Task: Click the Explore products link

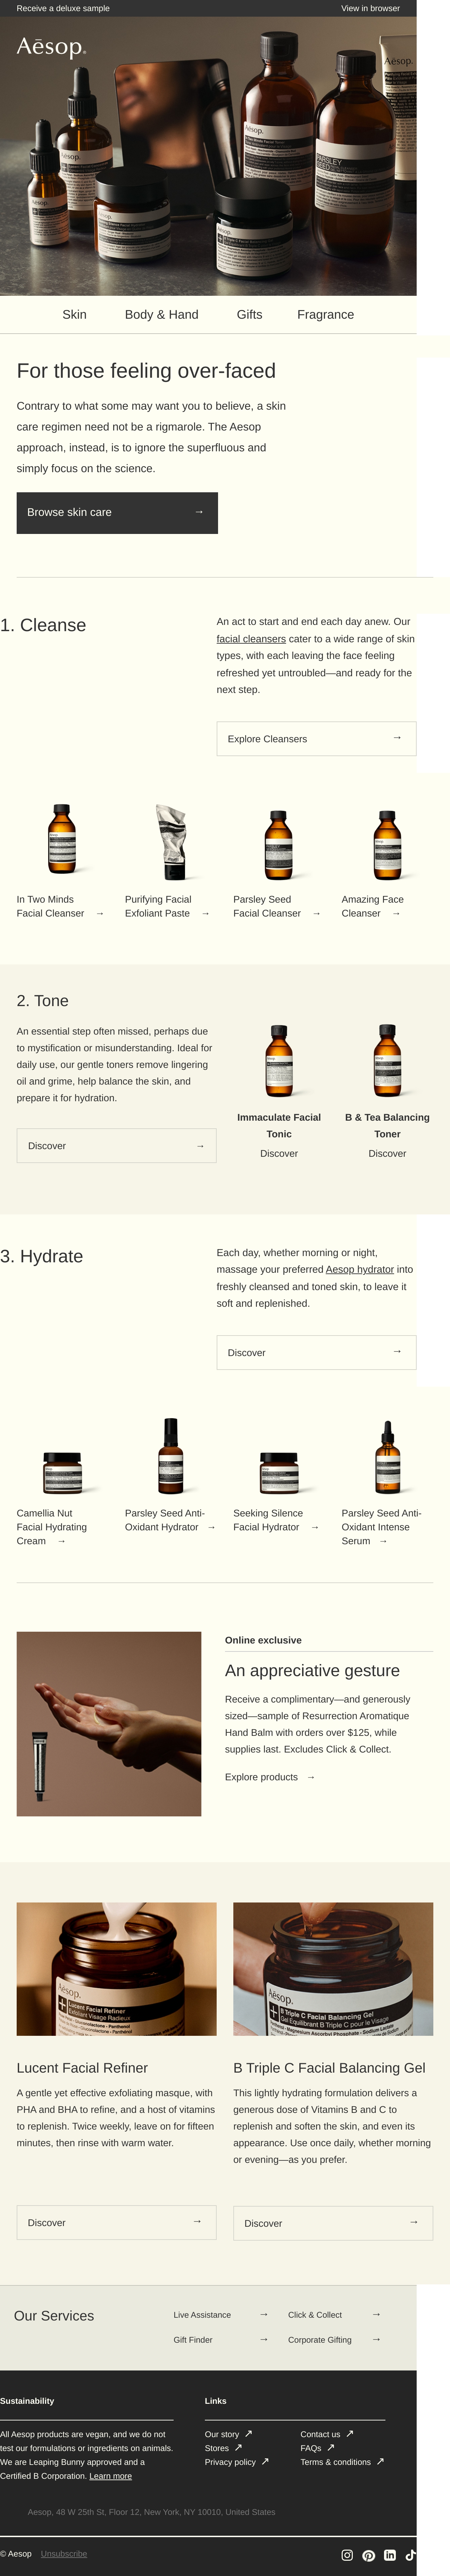Action: point(261,1777)
